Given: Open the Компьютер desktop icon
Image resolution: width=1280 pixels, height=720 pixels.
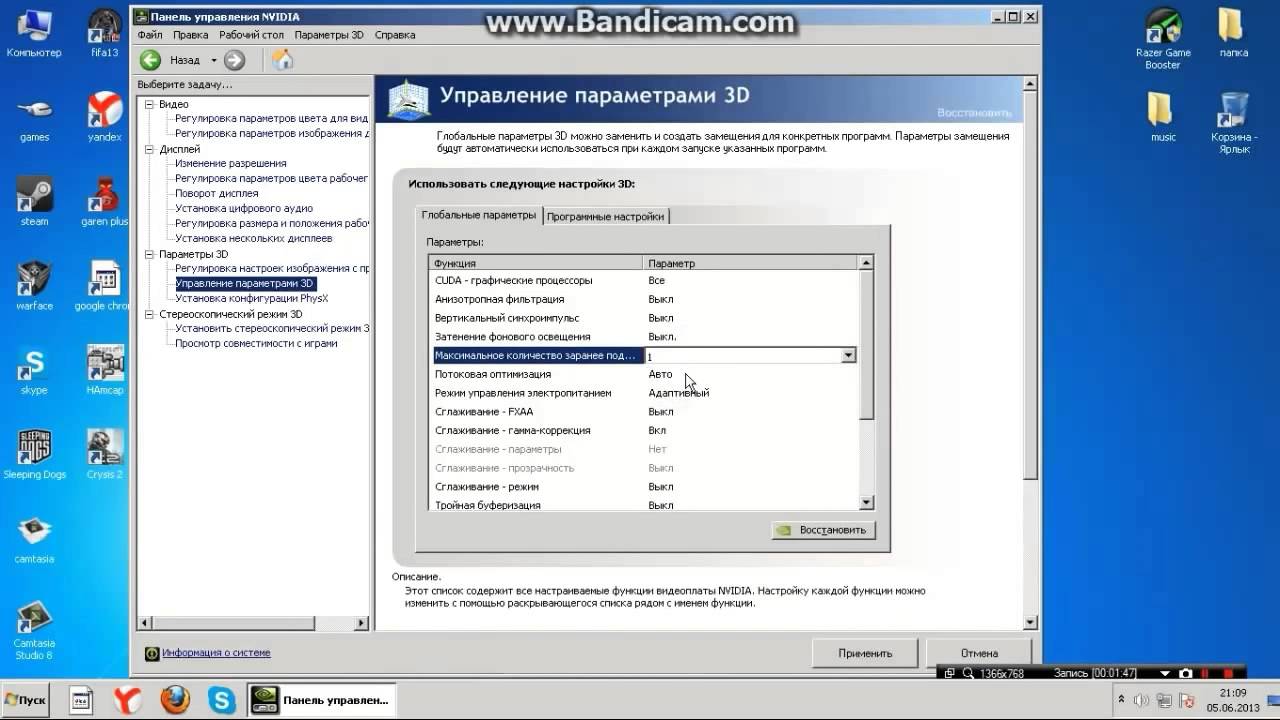Looking at the screenshot, I should click(34, 33).
